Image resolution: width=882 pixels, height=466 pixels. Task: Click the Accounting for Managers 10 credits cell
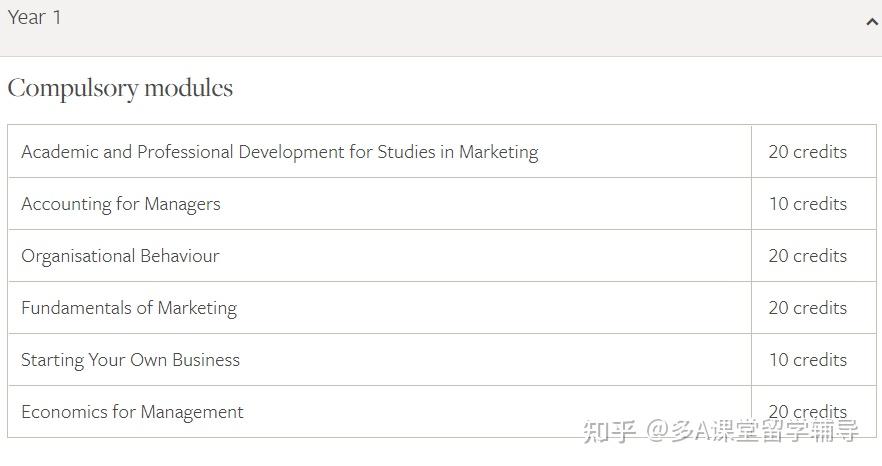tap(807, 204)
